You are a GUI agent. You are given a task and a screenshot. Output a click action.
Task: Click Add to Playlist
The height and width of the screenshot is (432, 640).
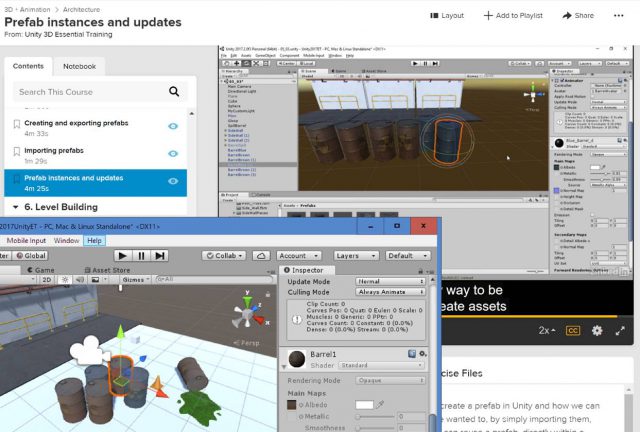513,16
